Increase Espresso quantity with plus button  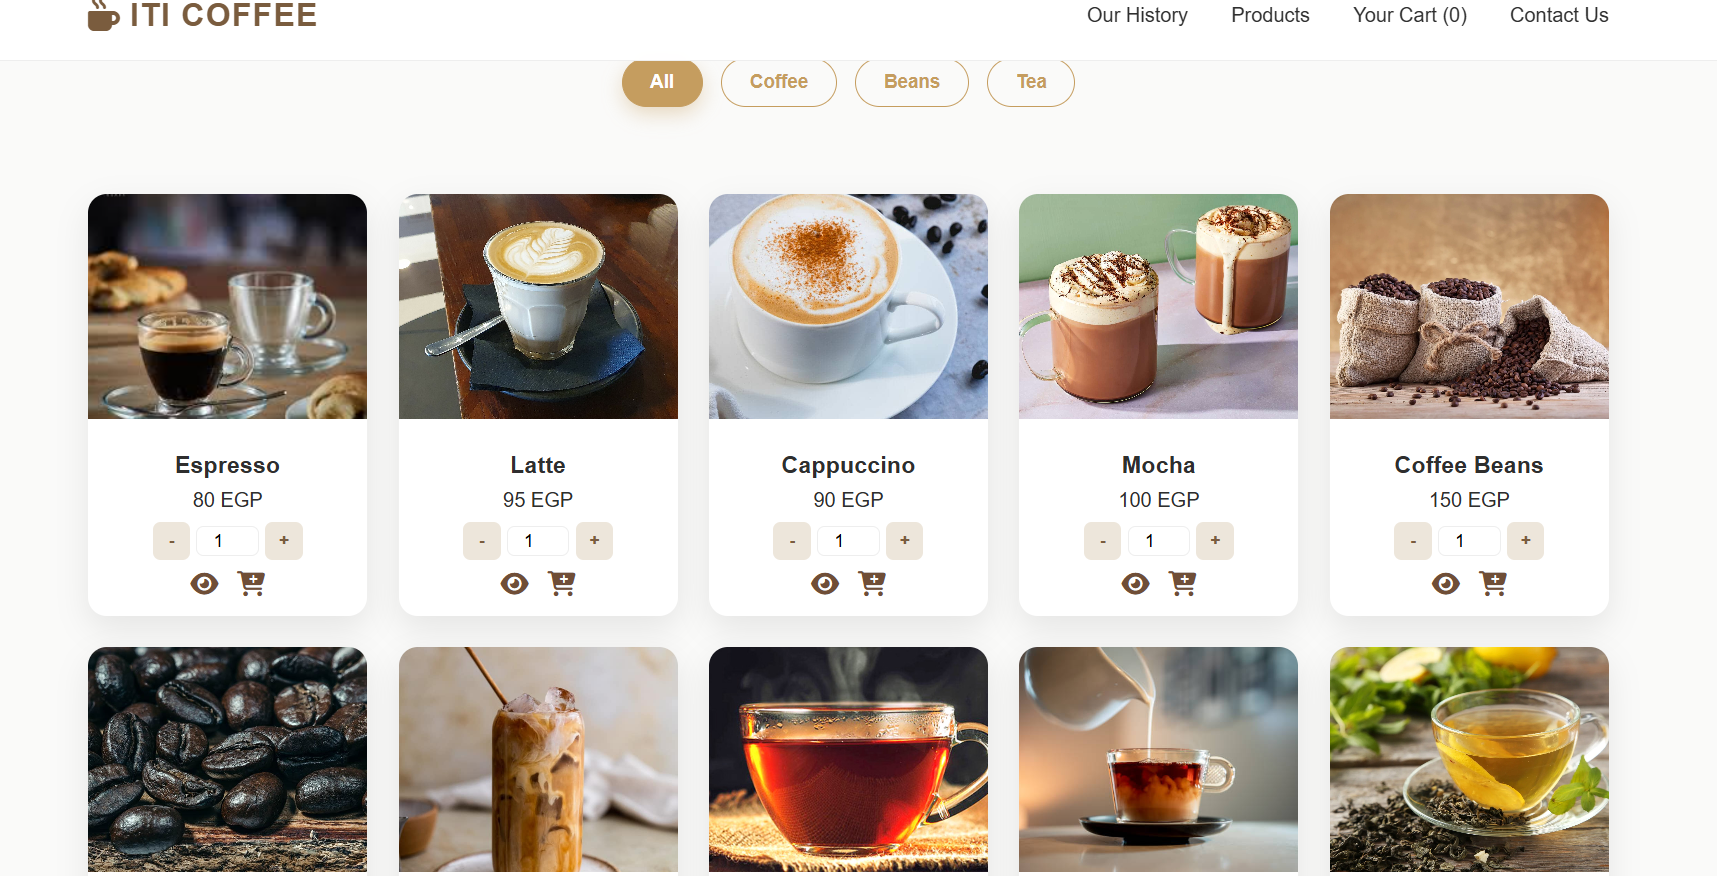tap(284, 541)
